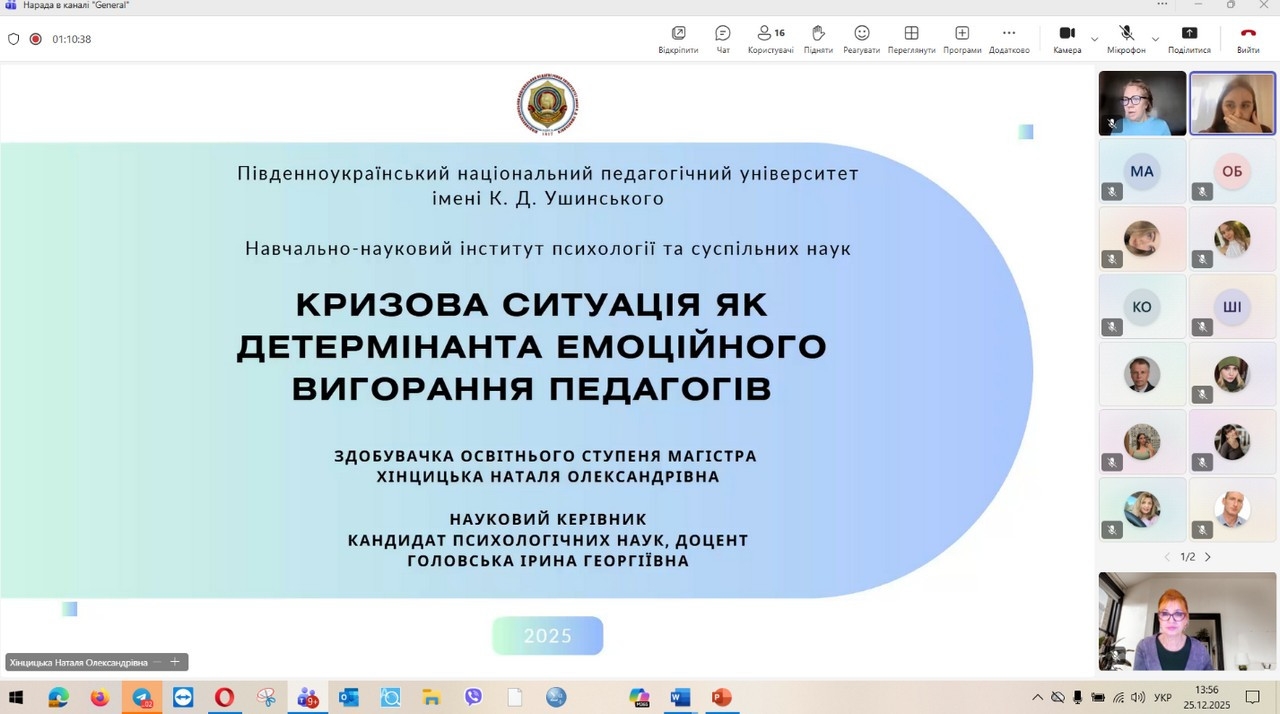Open the Програми apps button
This screenshot has height=714, width=1280.
coord(961,39)
